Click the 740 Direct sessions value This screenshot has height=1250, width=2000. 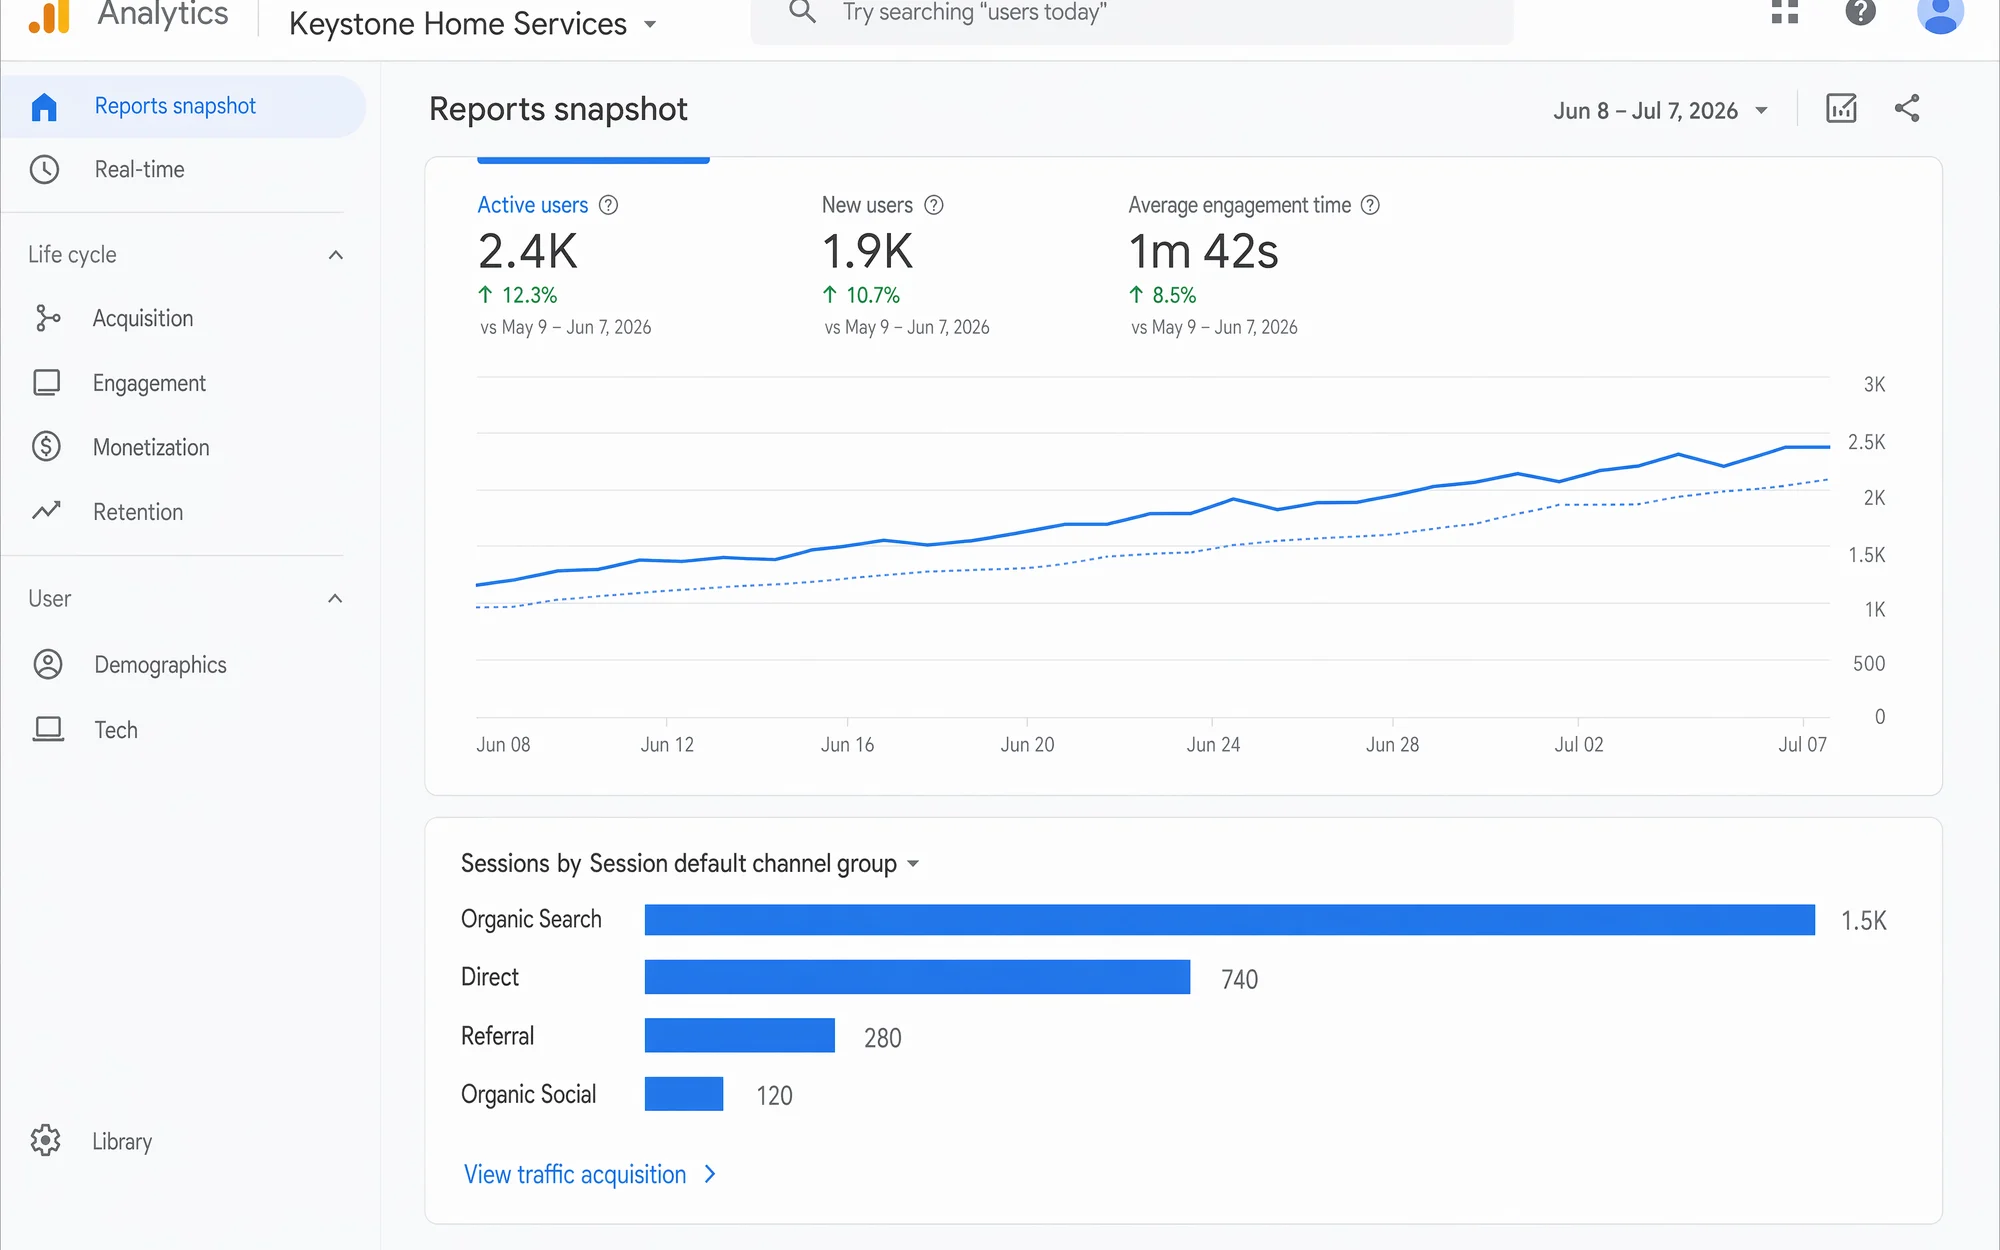(1239, 979)
